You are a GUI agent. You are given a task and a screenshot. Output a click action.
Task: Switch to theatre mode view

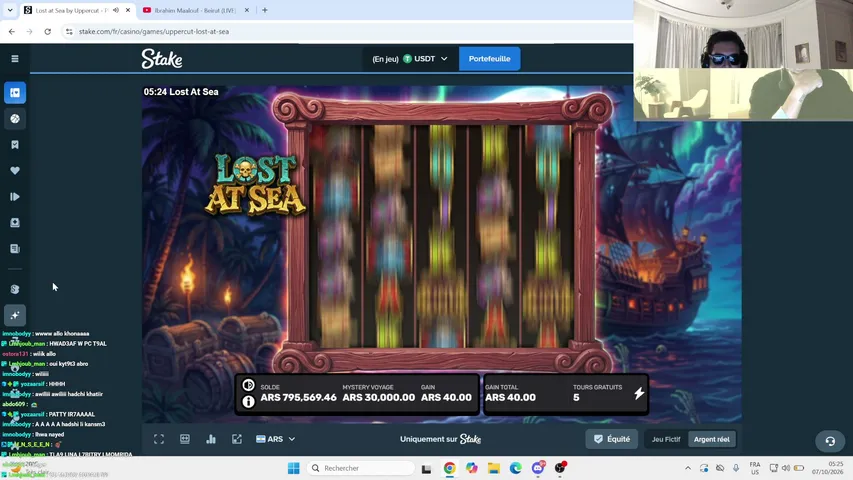(185, 439)
